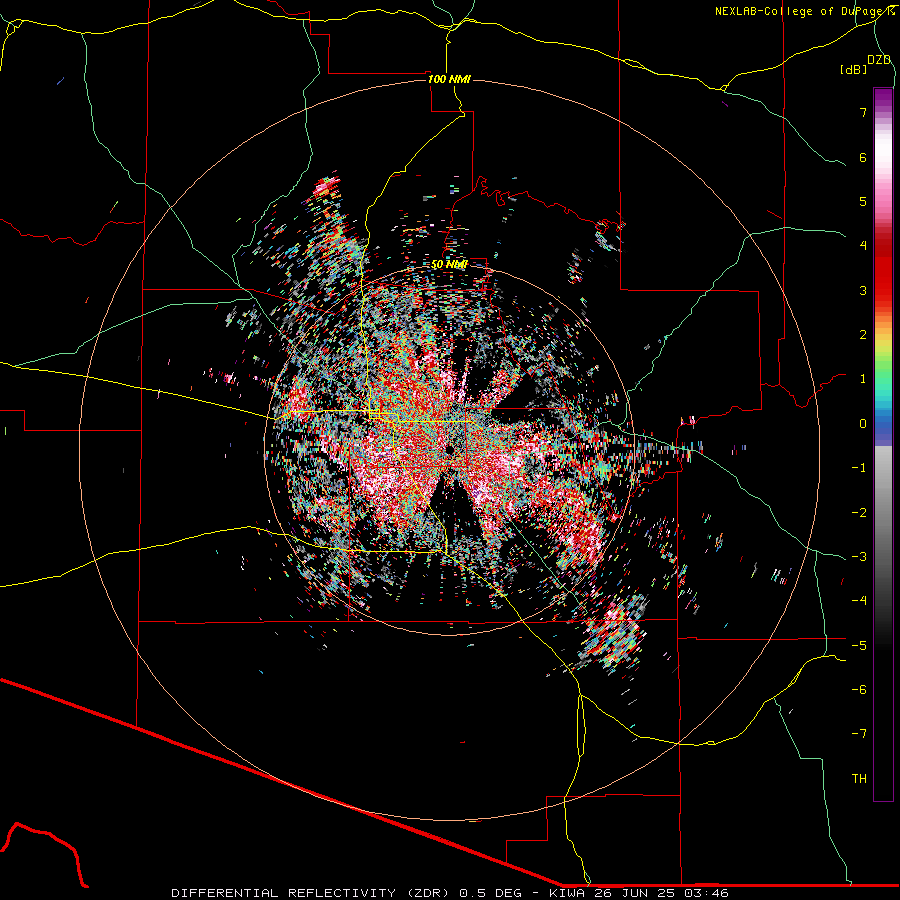
Task: Click the "0" tick label on color scale
Action: (863, 424)
